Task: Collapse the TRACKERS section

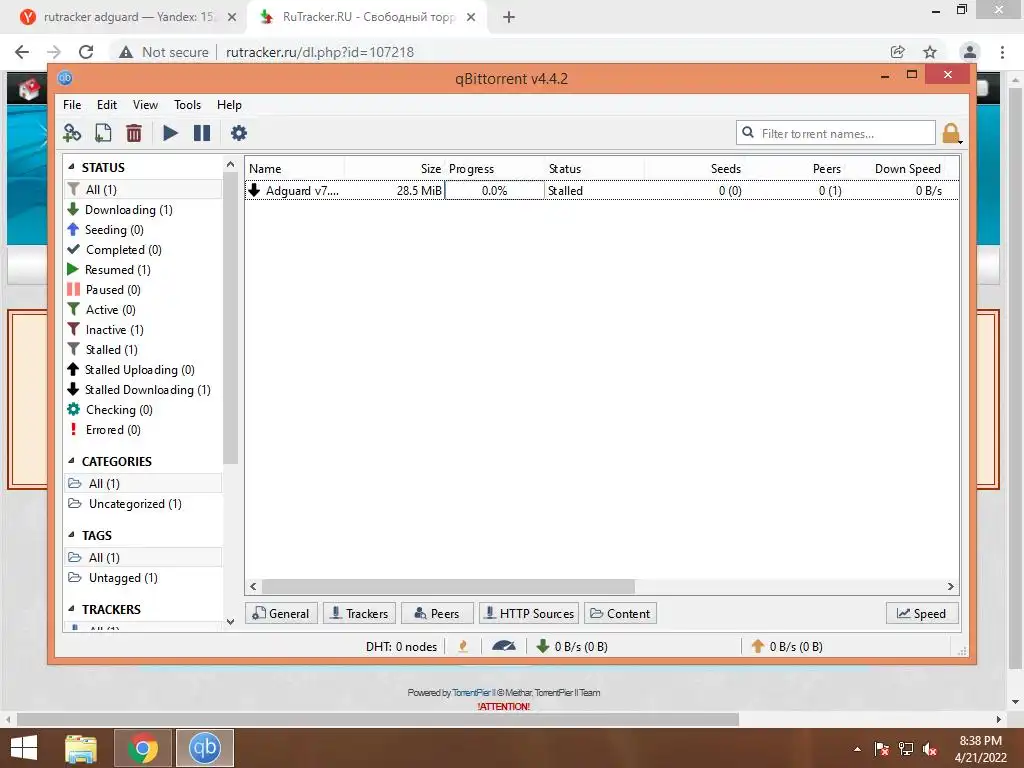Action: tap(71, 609)
